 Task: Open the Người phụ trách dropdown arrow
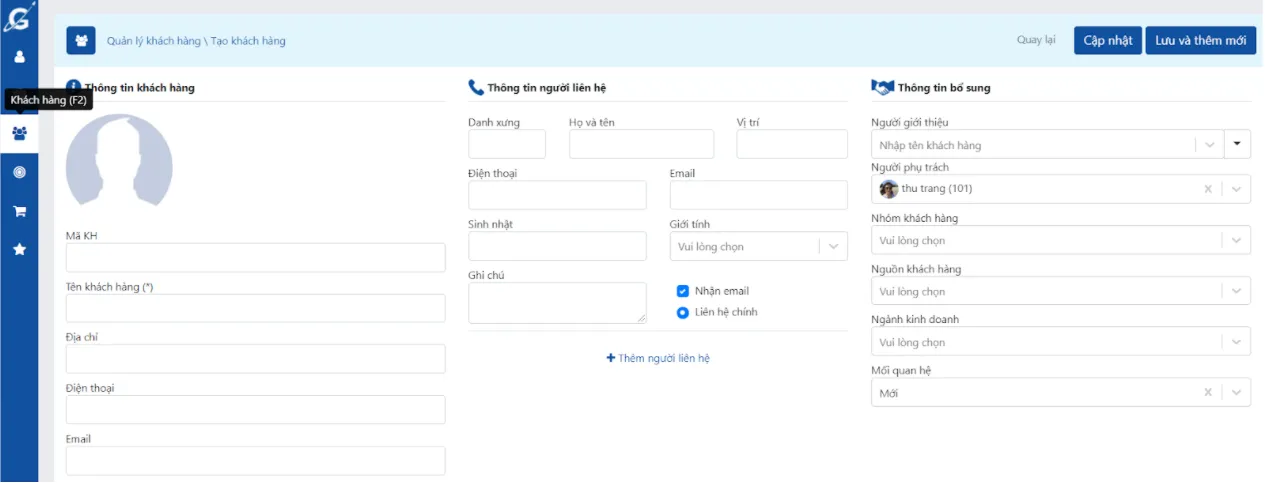(1237, 189)
